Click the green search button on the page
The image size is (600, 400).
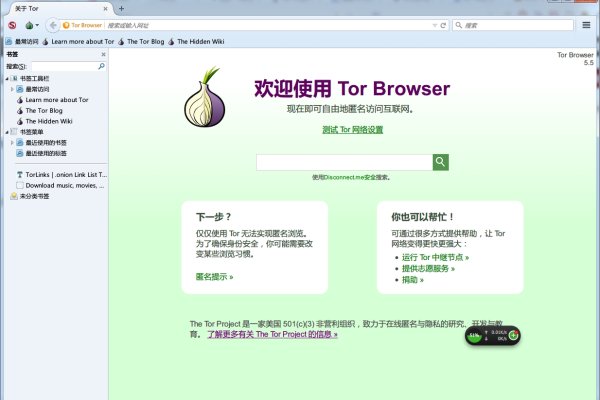pos(440,162)
